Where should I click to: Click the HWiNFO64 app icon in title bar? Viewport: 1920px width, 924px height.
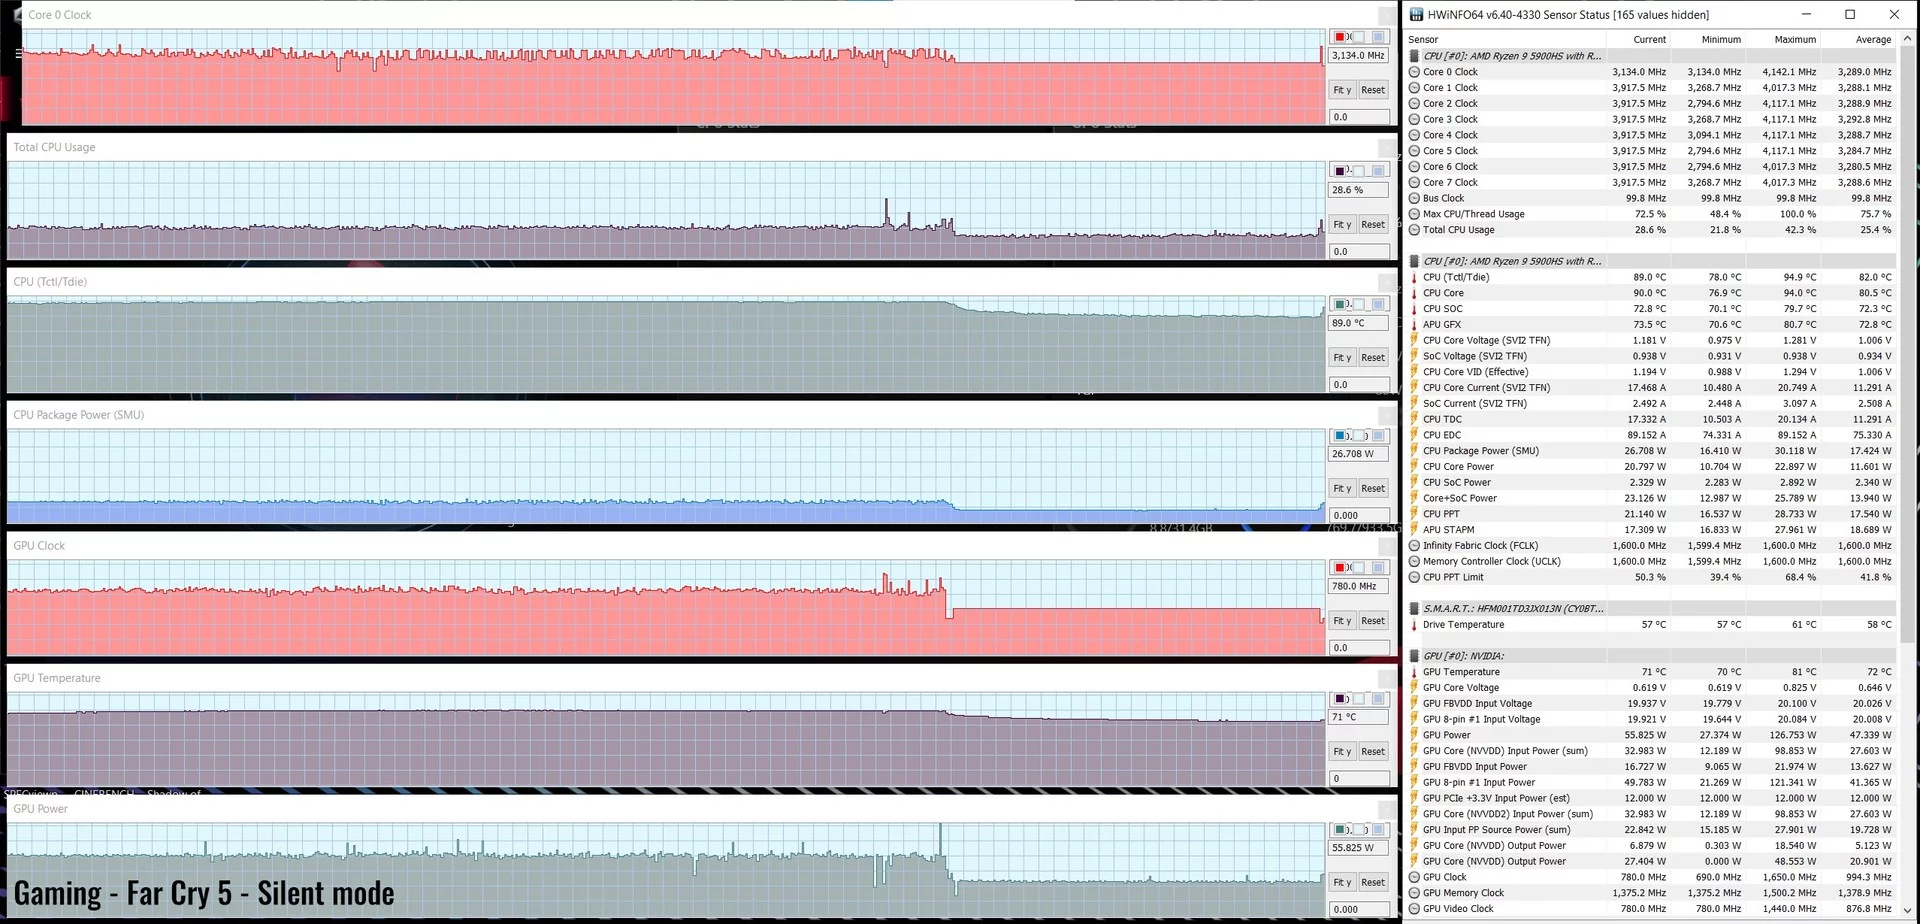click(x=1416, y=15)
